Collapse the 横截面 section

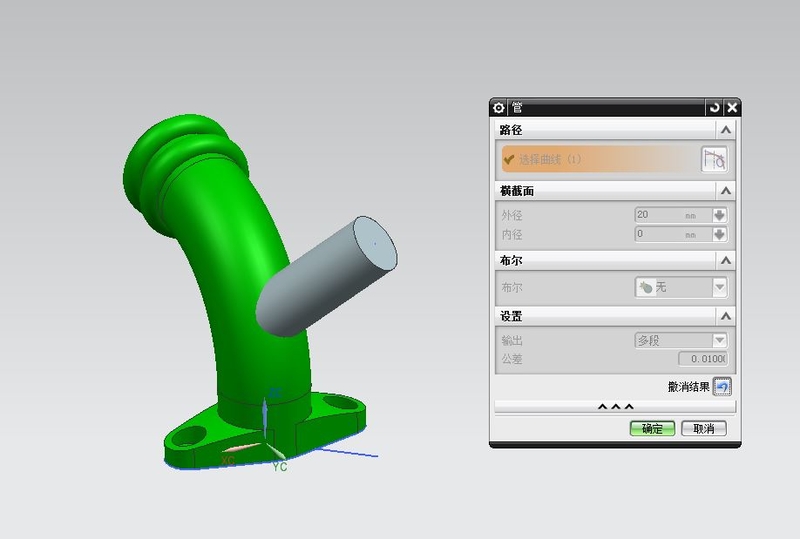pos(726,191)
